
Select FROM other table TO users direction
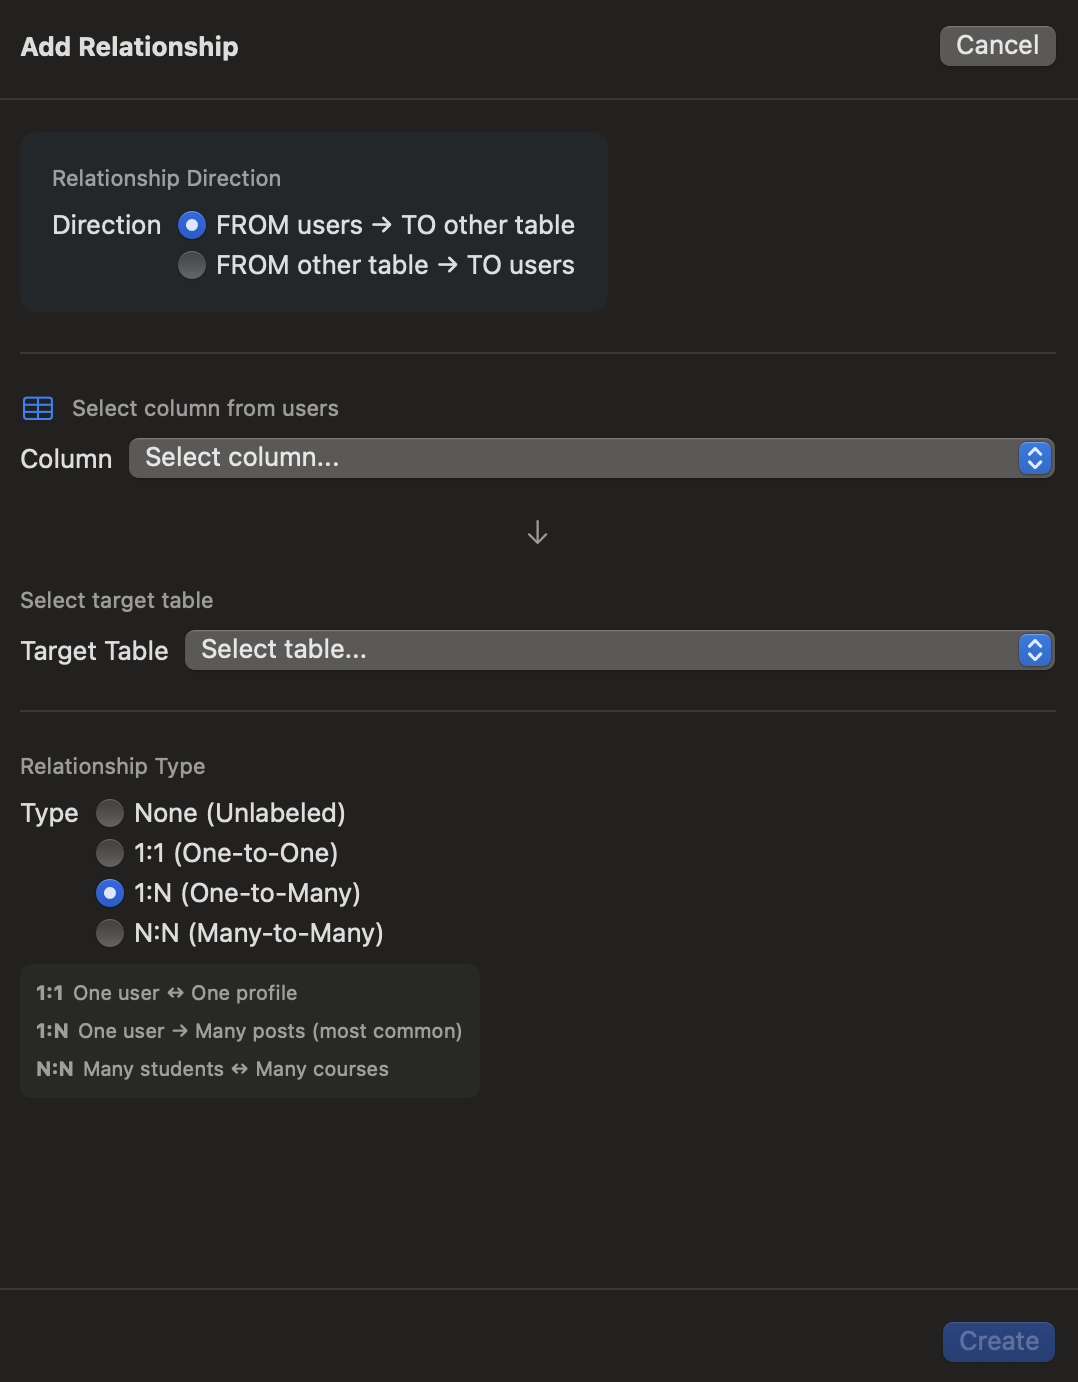(192, 265)
